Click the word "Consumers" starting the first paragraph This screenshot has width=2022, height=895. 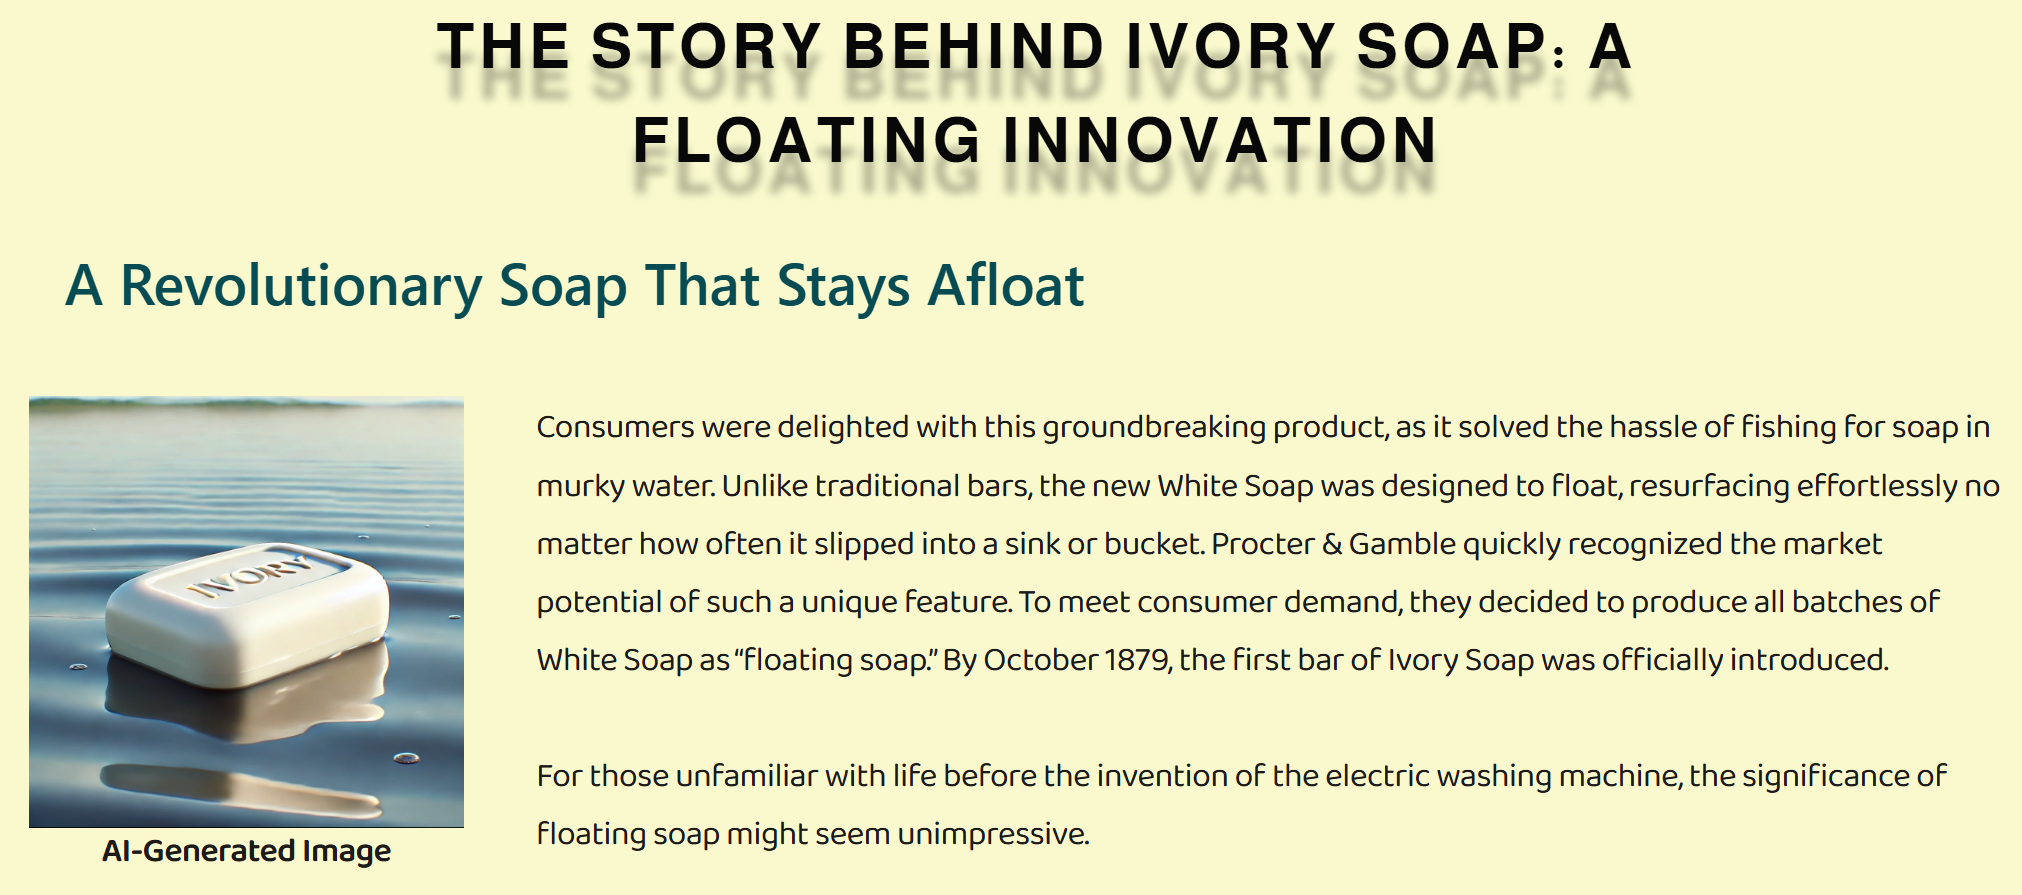pyautogui.click(x=615, y=427)
